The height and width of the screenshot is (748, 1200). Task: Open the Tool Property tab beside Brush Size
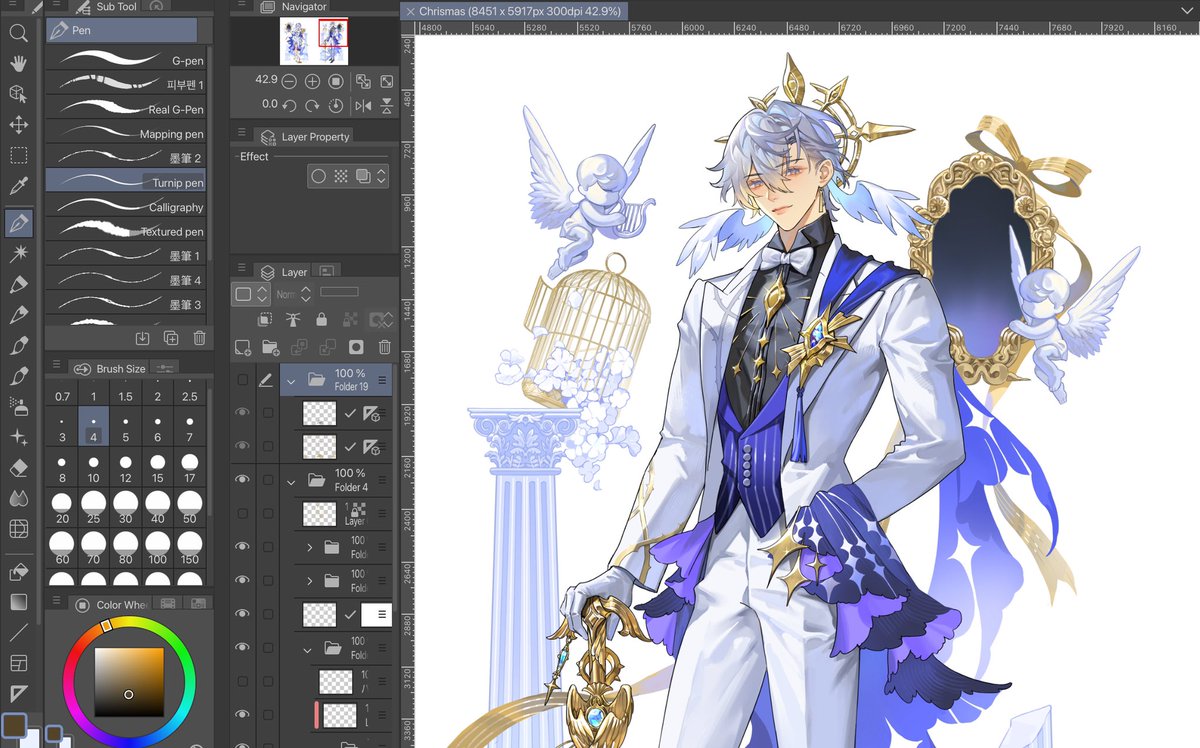pos(165,368)
